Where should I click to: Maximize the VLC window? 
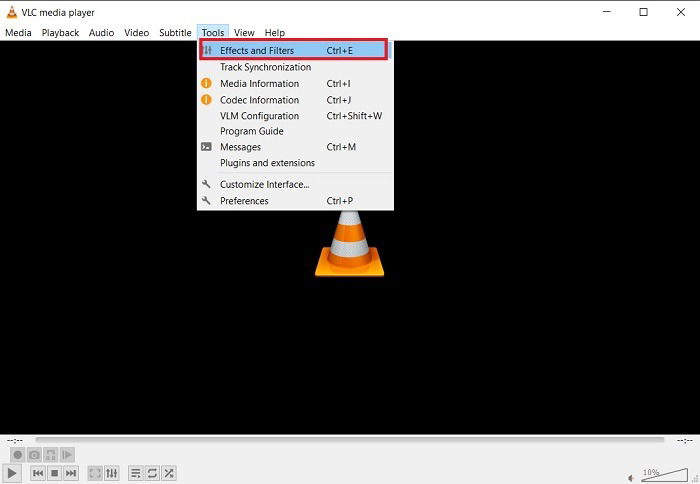point(643,12)
